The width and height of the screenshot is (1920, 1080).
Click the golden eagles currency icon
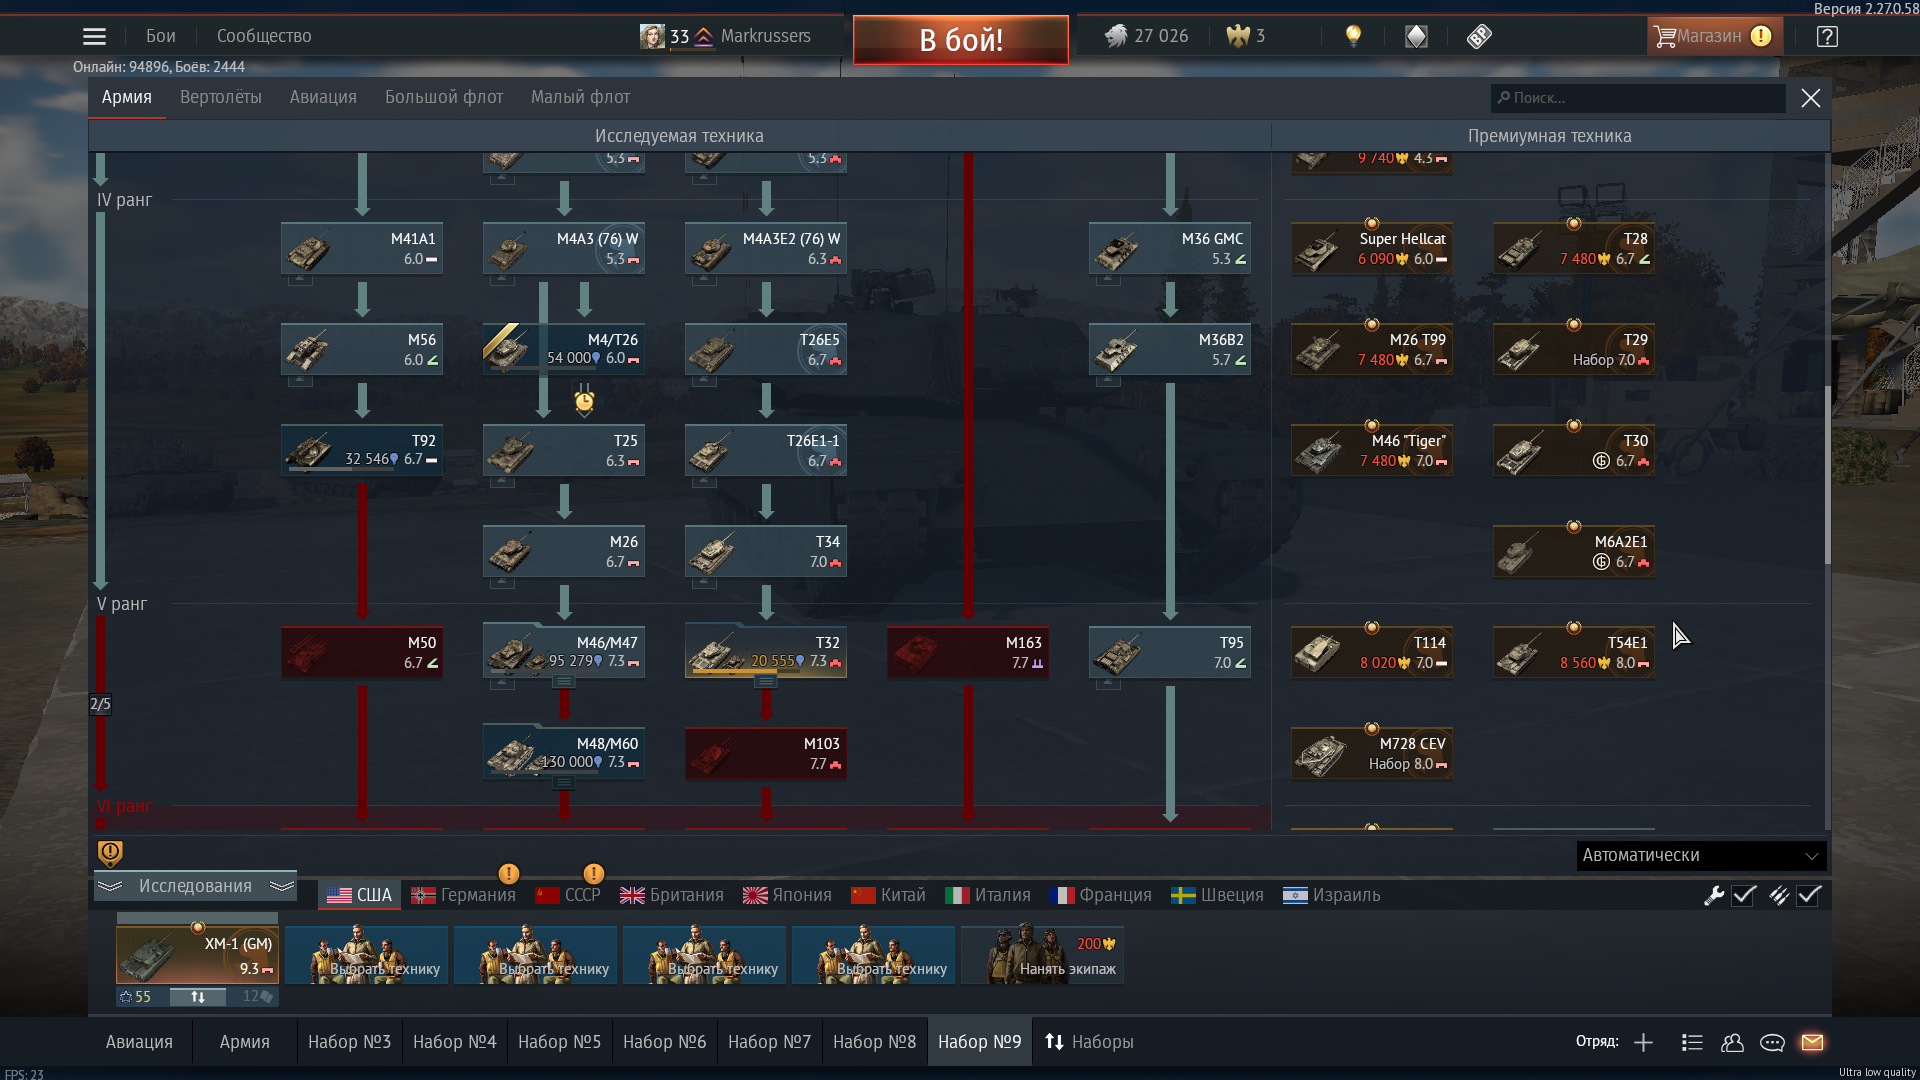pos(1238,37)
